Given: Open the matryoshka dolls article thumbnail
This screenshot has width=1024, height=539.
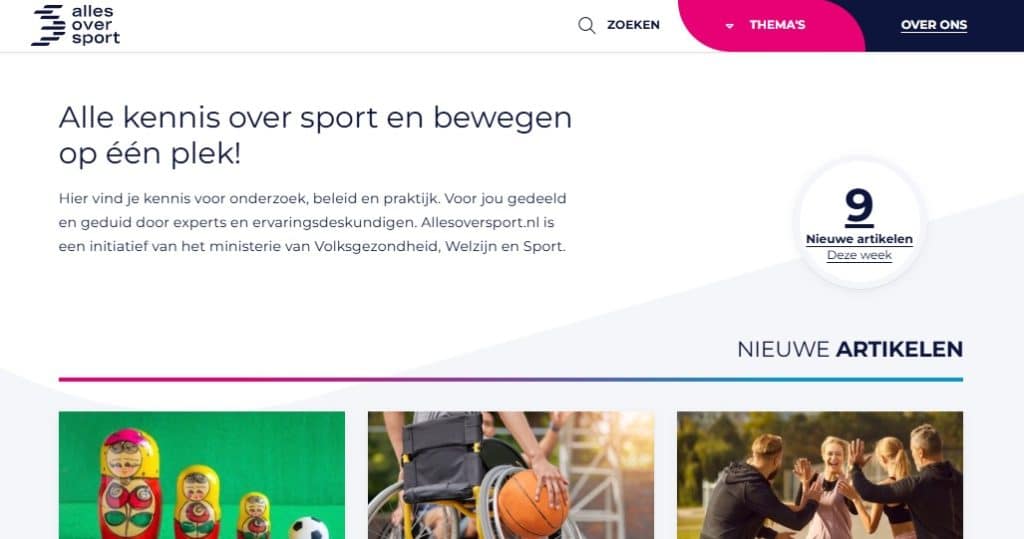Looking at the screenshot, I should (202, 475).
